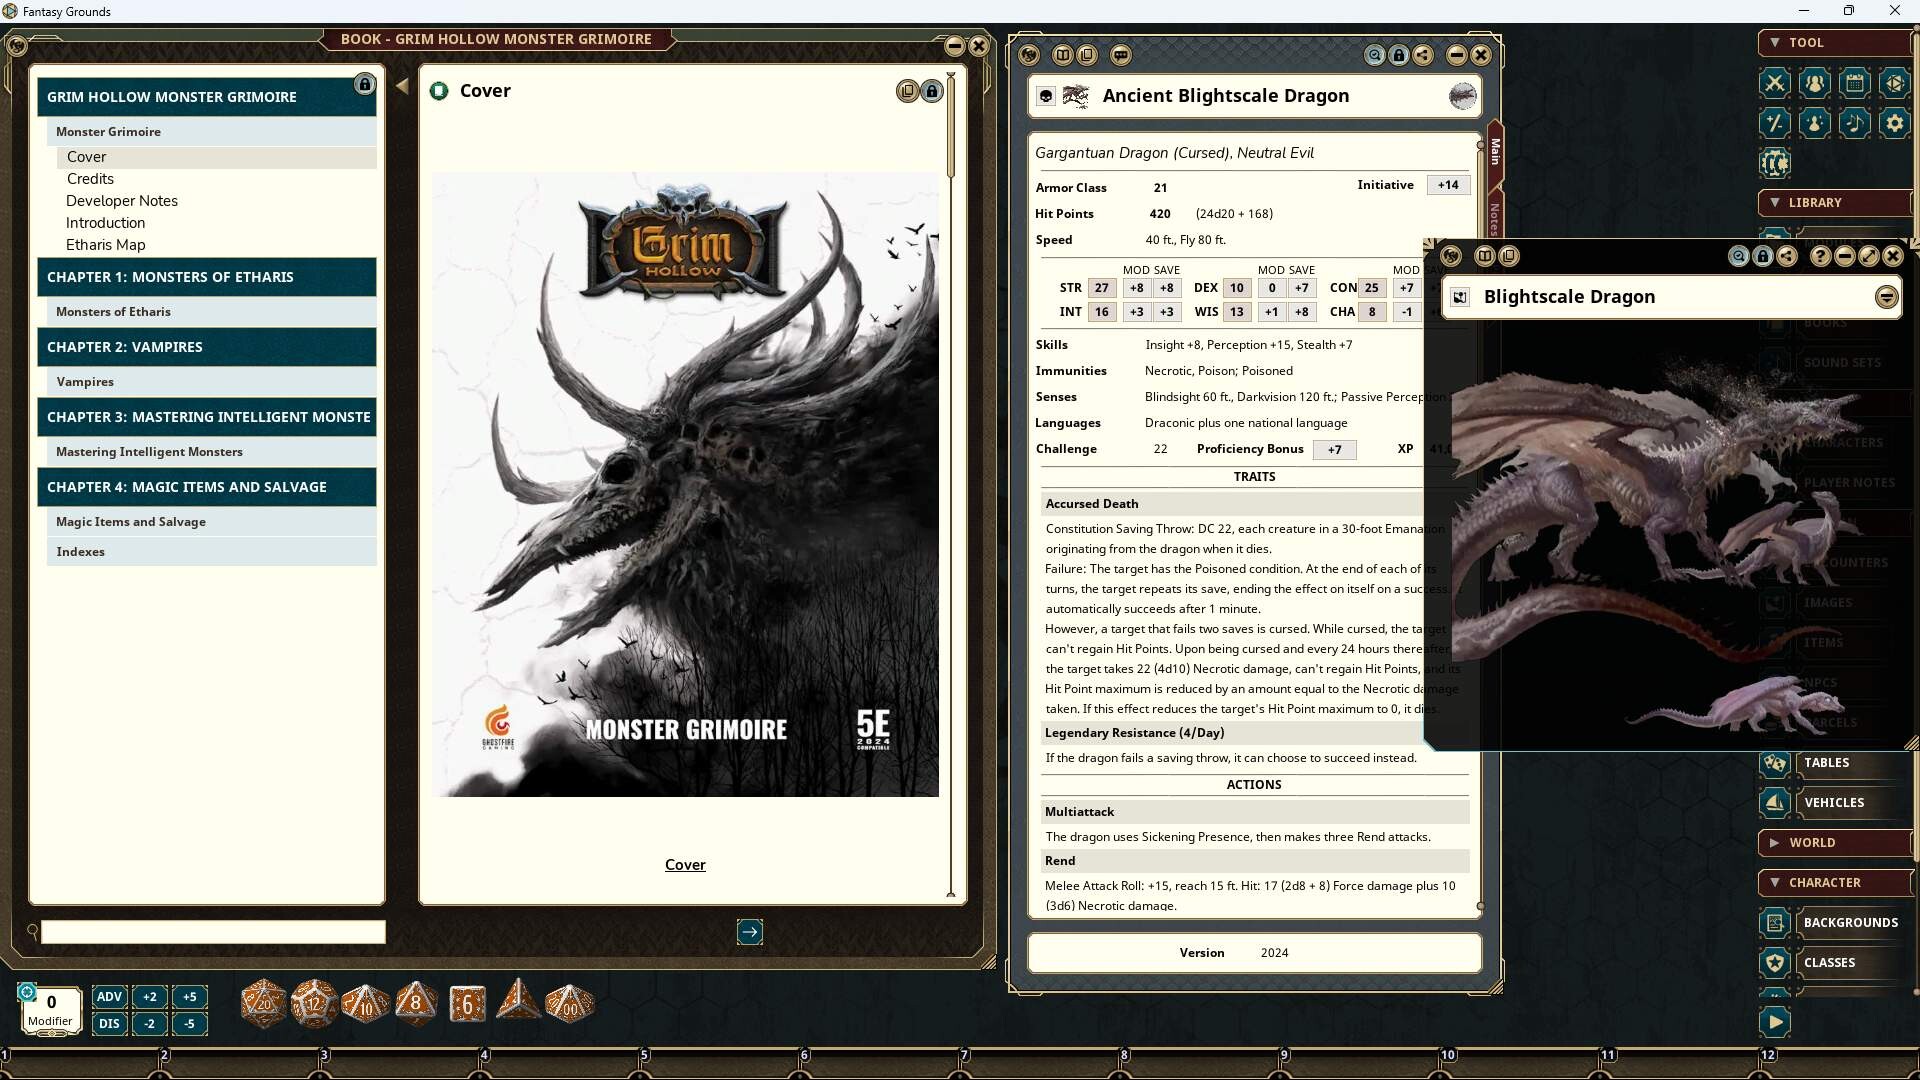Click the book search input field
Screen dimensions: 1920x1080
tap(213, 932)
